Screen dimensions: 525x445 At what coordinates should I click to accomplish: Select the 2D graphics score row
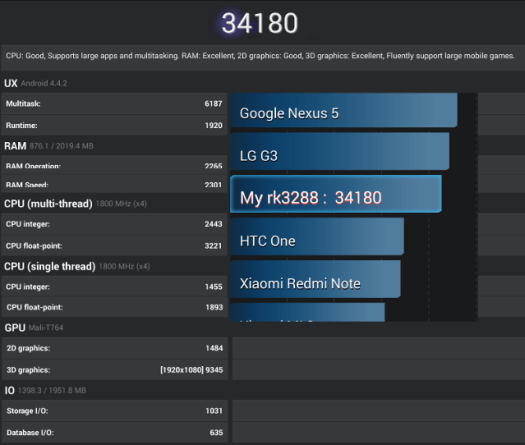pyautogui.click(x=115, y=348)
